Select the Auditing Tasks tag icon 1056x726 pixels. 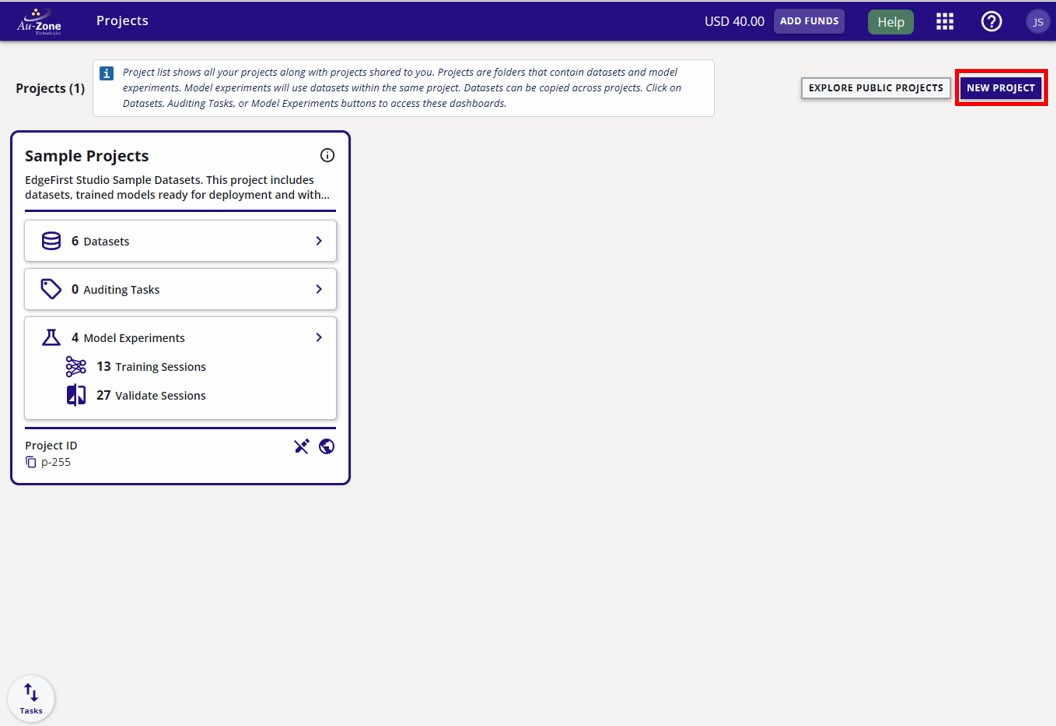52,289
